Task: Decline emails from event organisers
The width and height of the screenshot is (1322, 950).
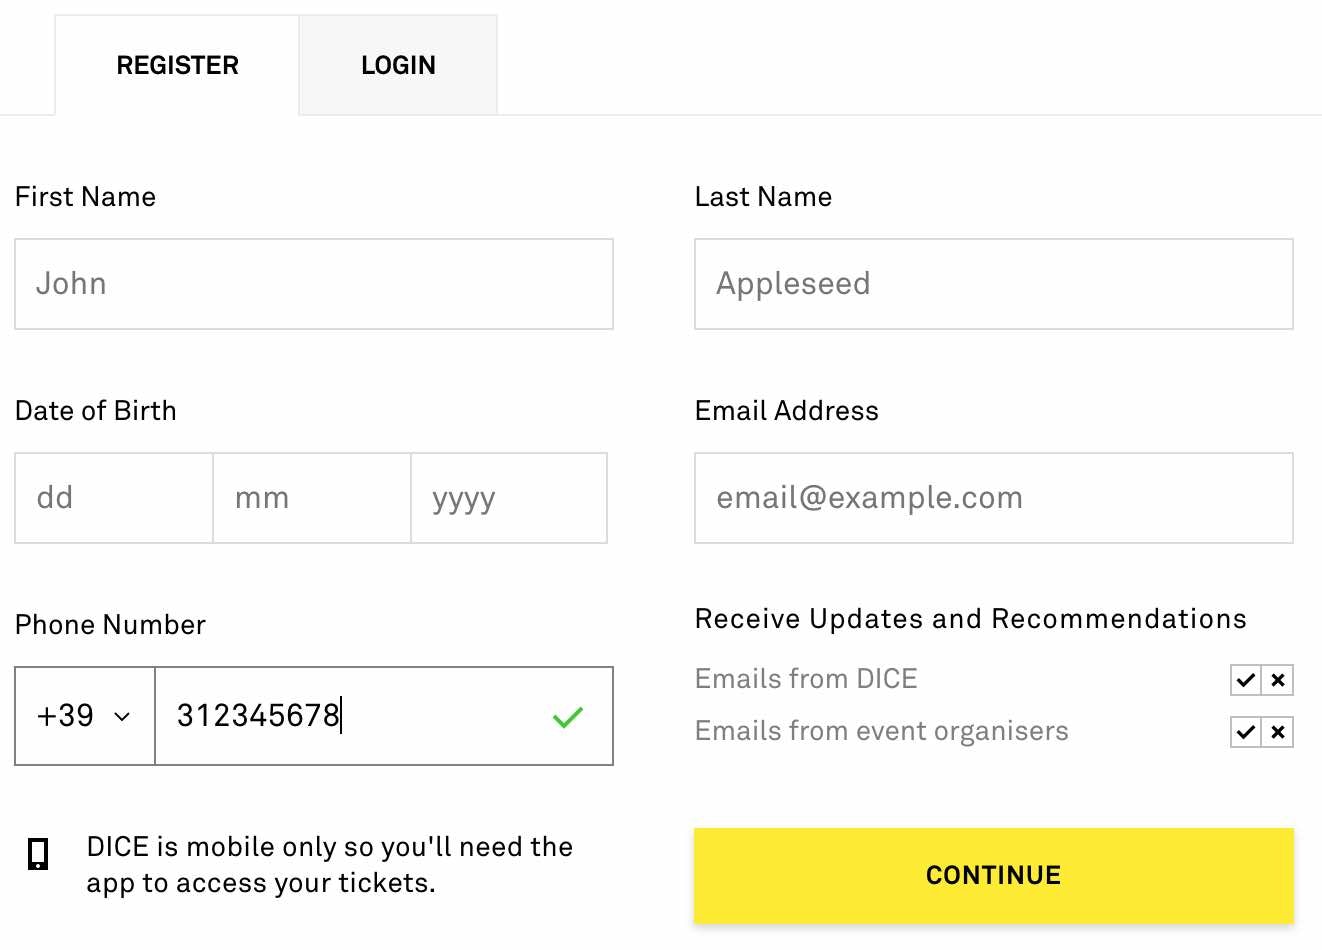Action: (1278, 732)
